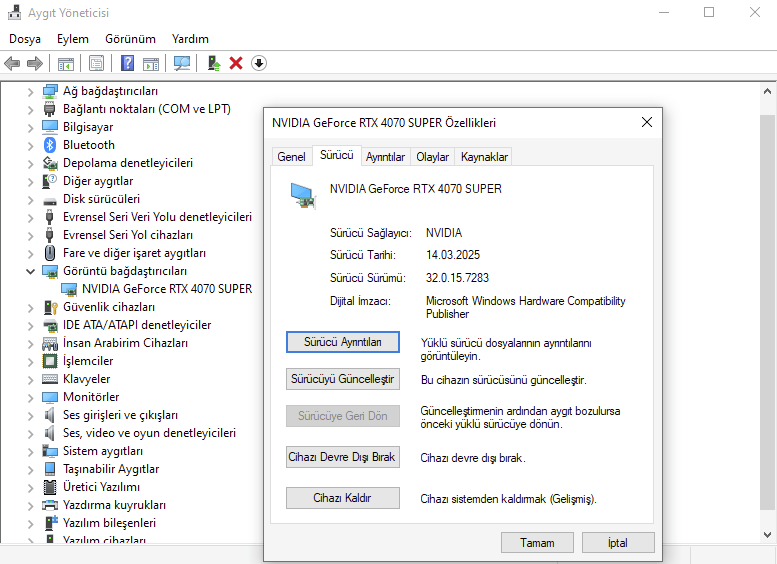
Task: Click the Sürücüyü Güncelleştir button
Action: pos(342,379)
